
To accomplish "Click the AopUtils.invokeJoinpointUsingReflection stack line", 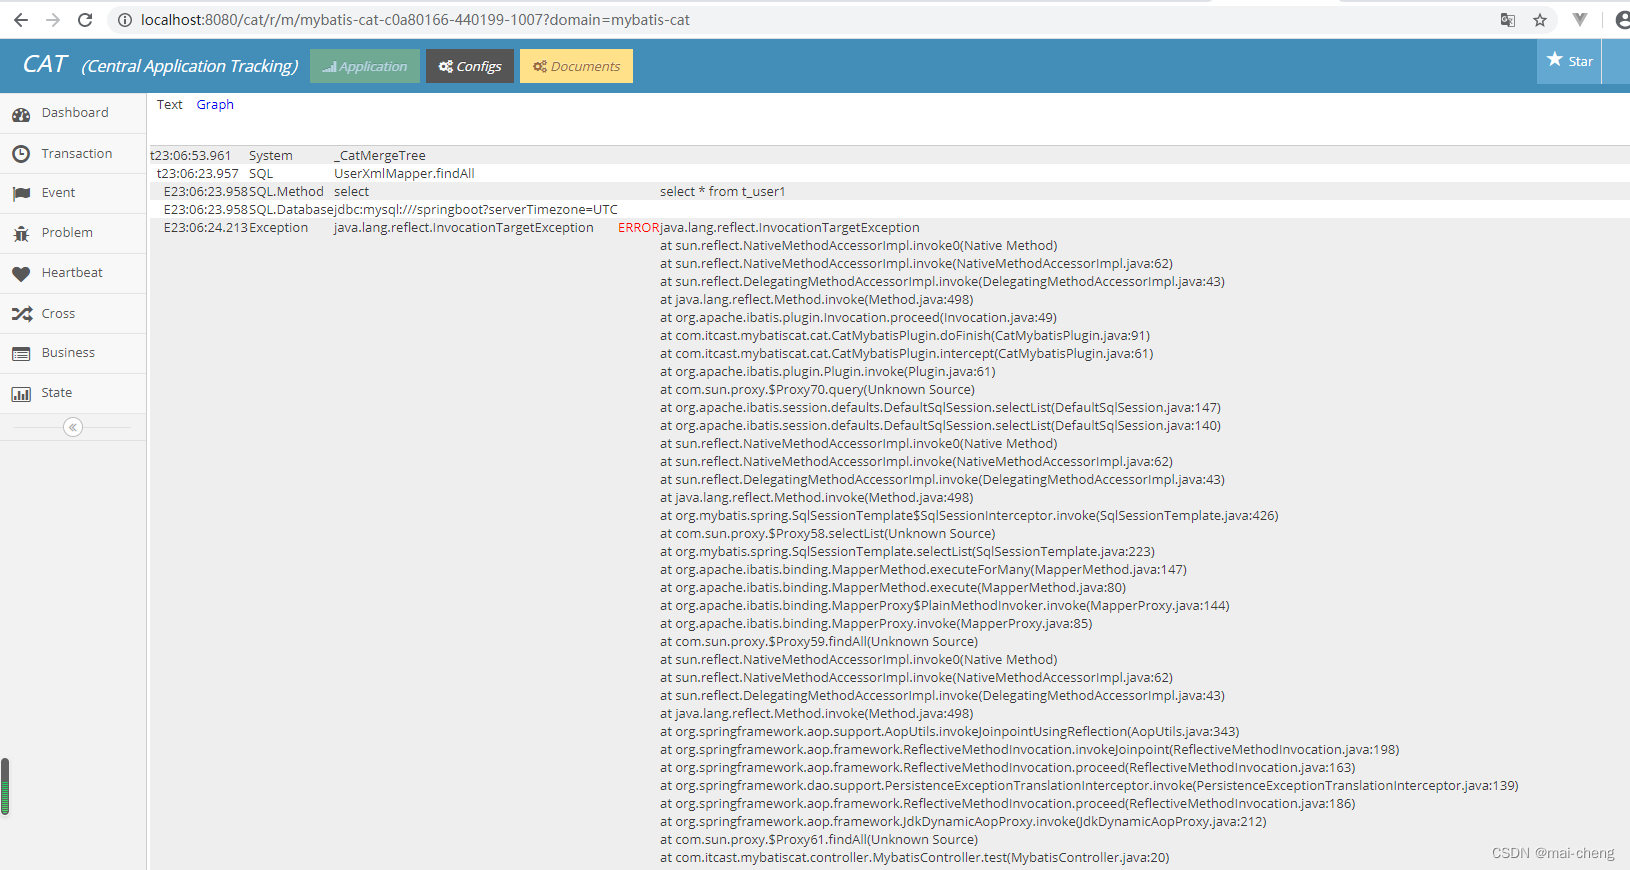I will click(950, 731).
